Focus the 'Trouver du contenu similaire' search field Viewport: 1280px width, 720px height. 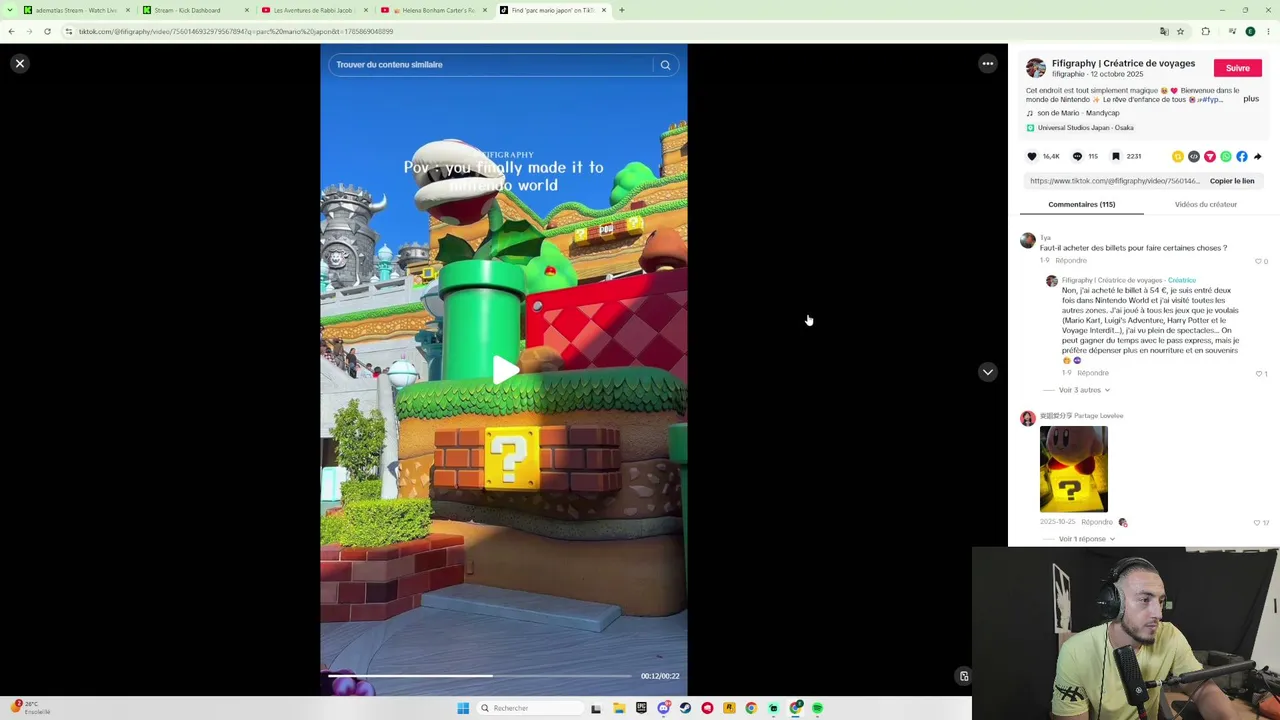click(490, 65)
